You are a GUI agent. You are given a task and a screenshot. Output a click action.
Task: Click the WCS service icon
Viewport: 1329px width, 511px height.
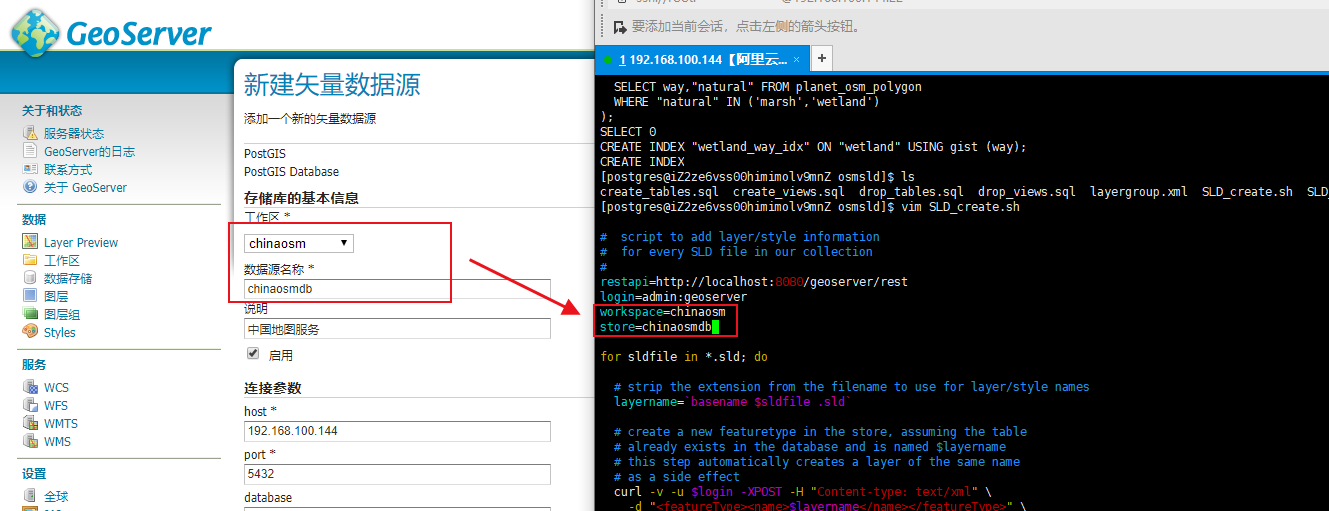click(30, 387)
